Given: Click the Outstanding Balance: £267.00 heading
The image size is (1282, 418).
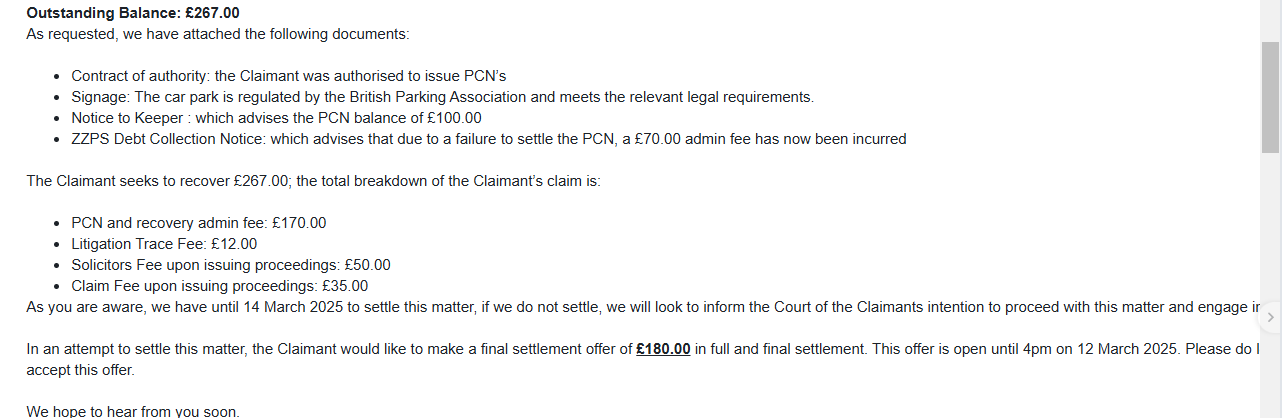Looking at the screenshot, I should tap(133, 14).
